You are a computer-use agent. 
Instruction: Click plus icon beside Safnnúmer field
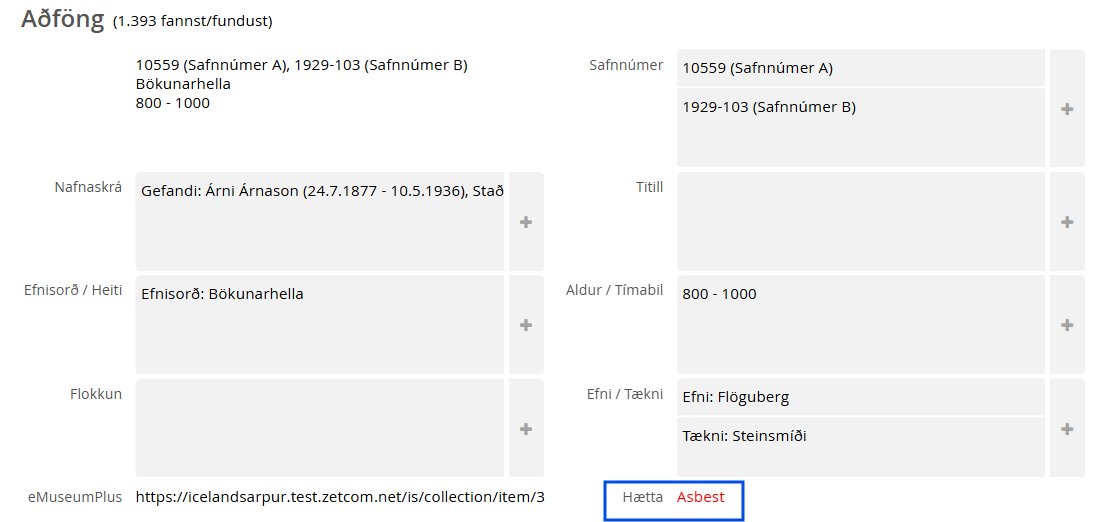1067,109
